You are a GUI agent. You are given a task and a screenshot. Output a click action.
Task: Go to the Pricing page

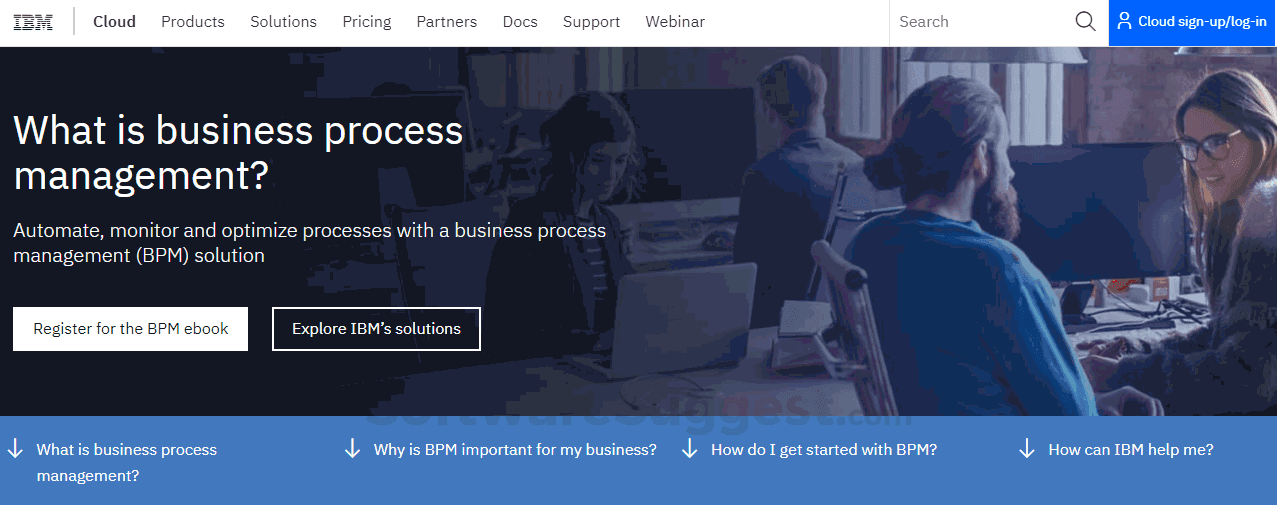click(367, 22)
